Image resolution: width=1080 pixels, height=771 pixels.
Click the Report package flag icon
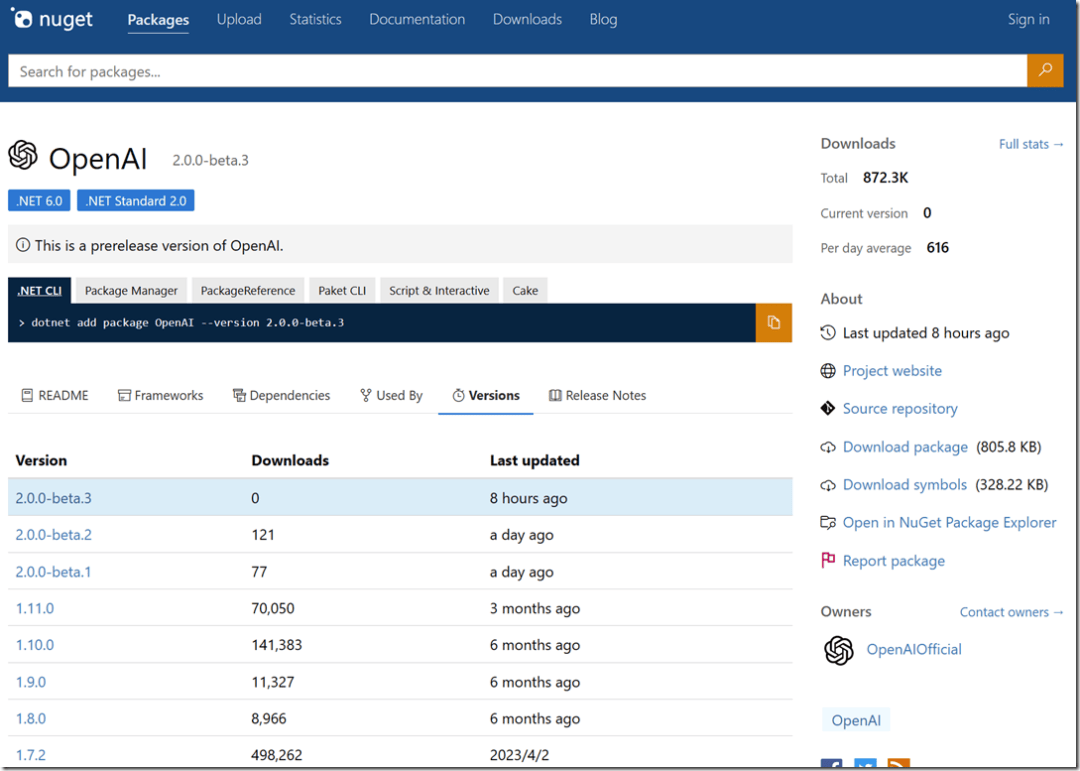point(828,561)
